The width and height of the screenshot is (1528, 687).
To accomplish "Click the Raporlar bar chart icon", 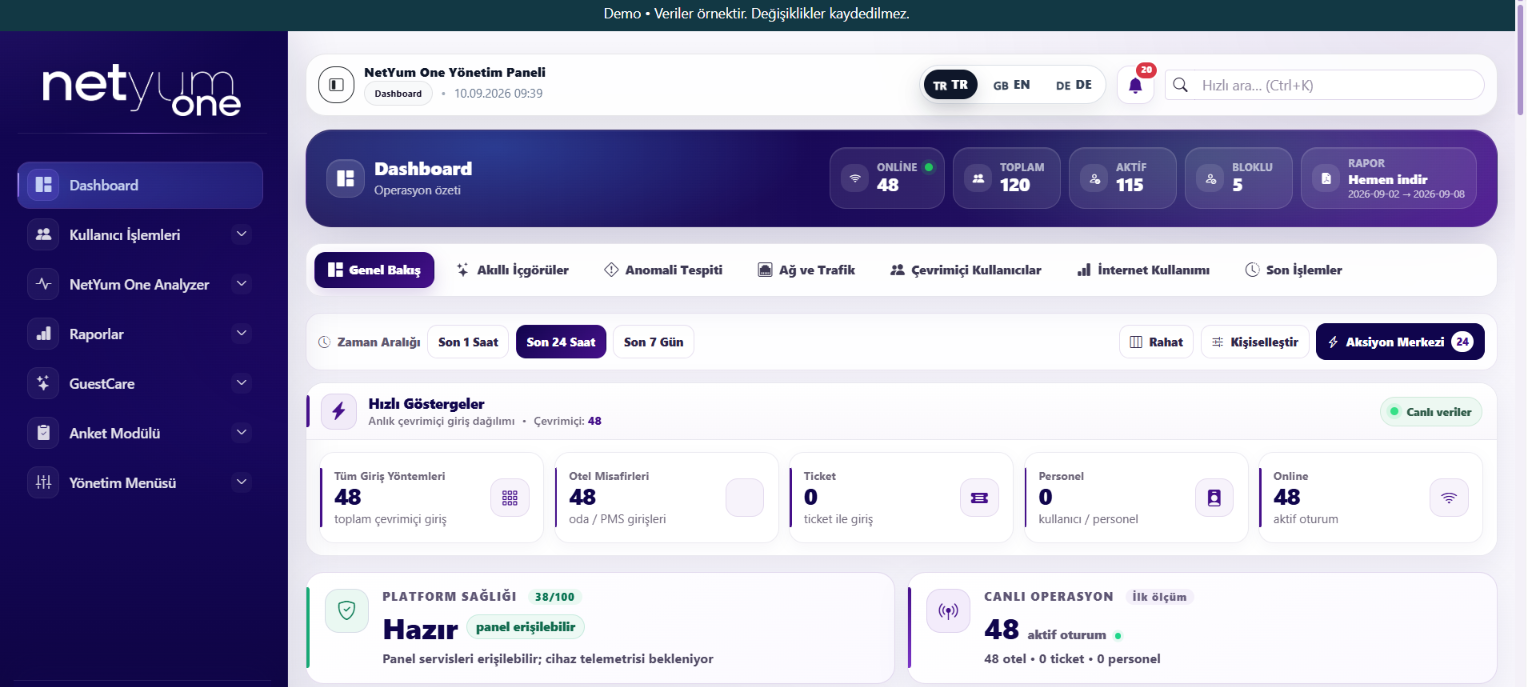I will point(43,334).
